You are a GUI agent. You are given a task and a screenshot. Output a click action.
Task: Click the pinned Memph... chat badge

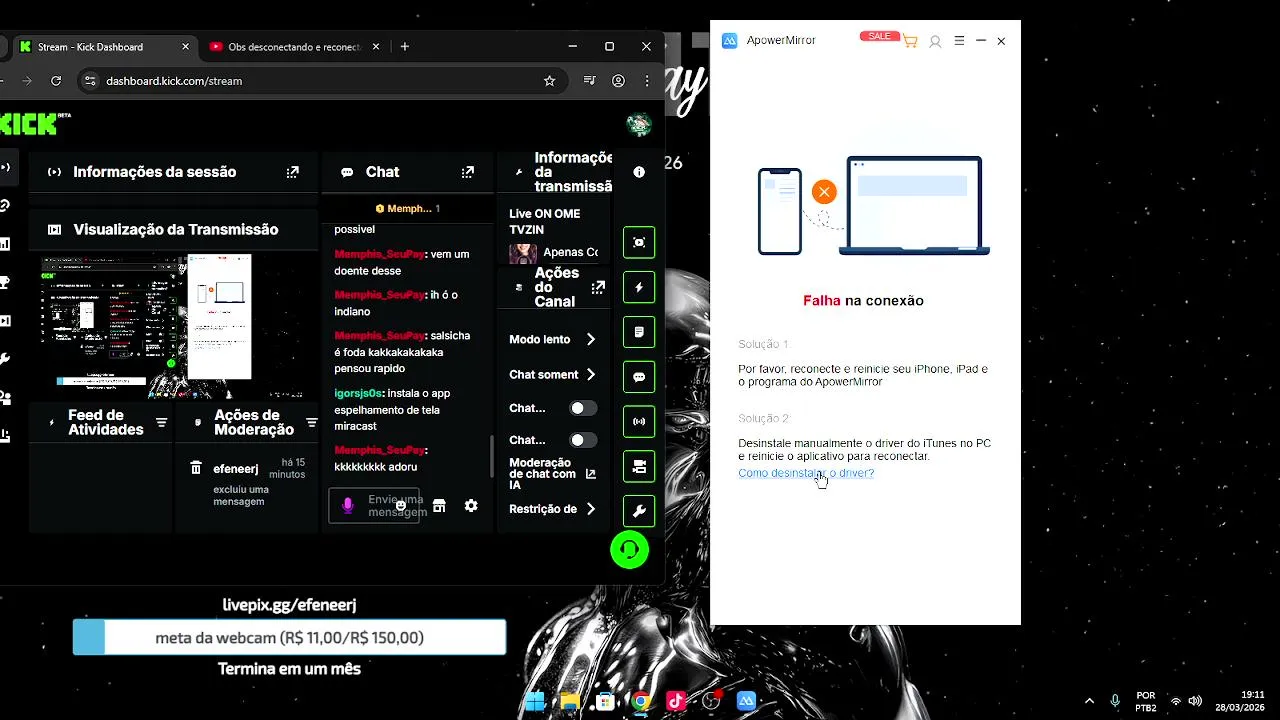[x=407, y=209]
